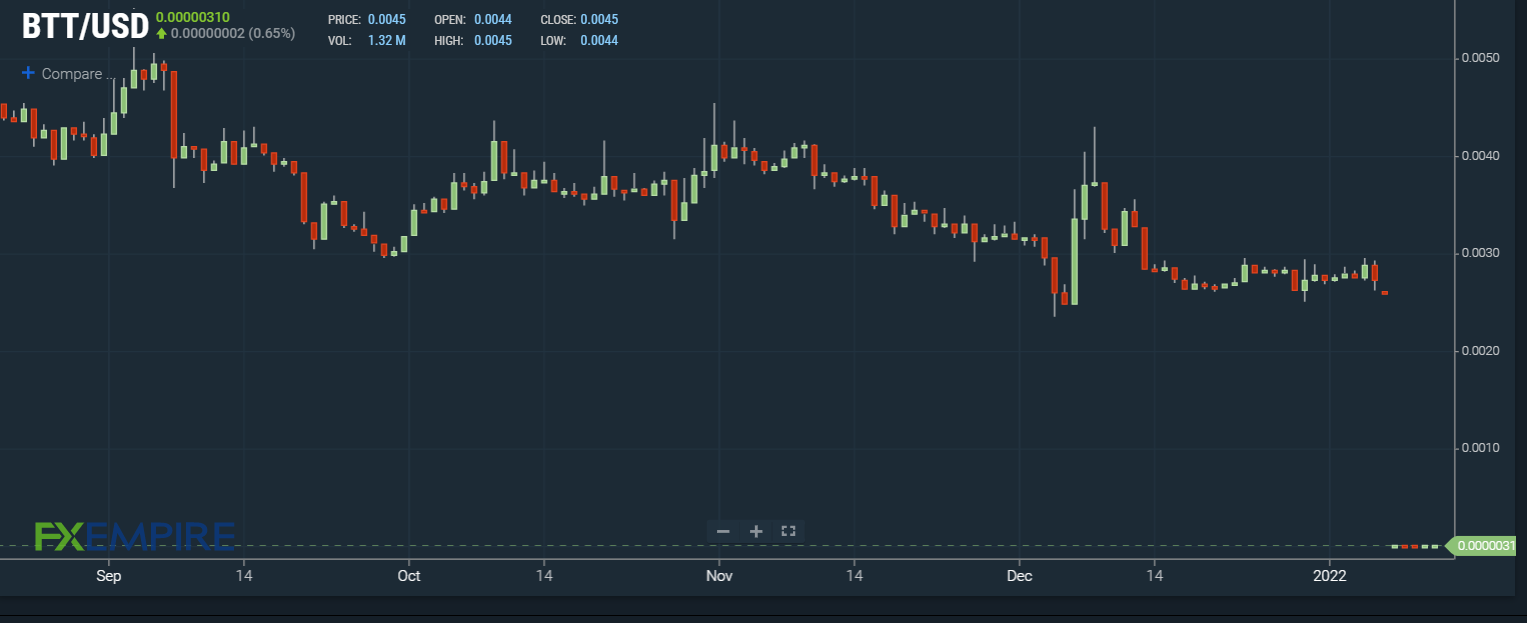Click the VOL 1.32 M readout

pyautogui.click(x=367, y=41)
